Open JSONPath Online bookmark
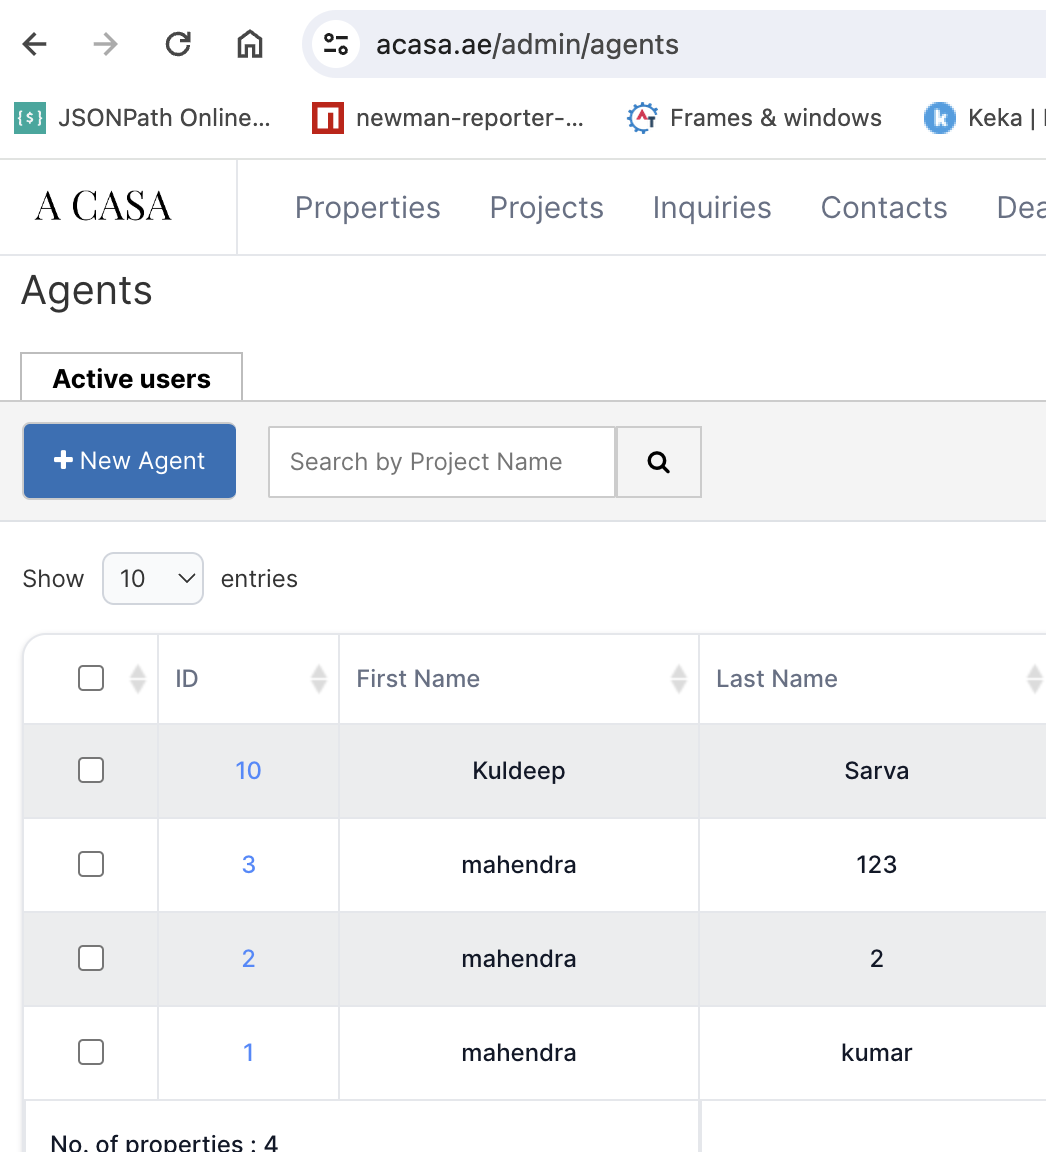The image size is (1046, 1152). [x=143, y=118]
